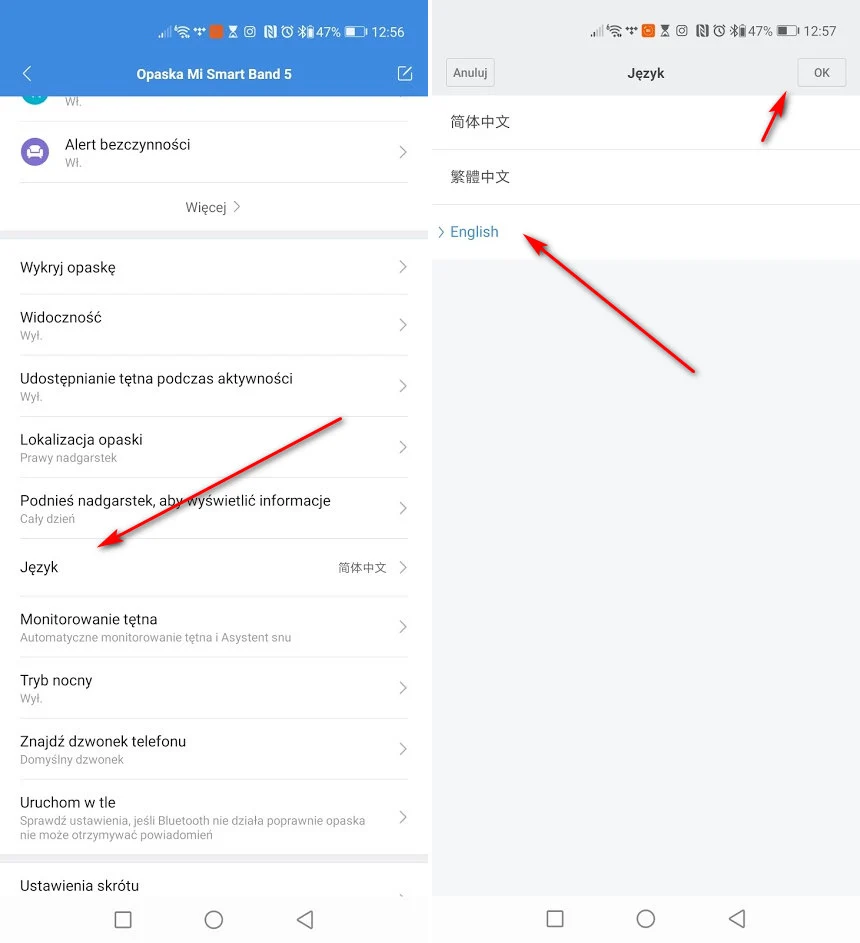The width and height of the screenshot is (860, 943).
Task: Select 繁體中文 language option
Action: (645, 177)
